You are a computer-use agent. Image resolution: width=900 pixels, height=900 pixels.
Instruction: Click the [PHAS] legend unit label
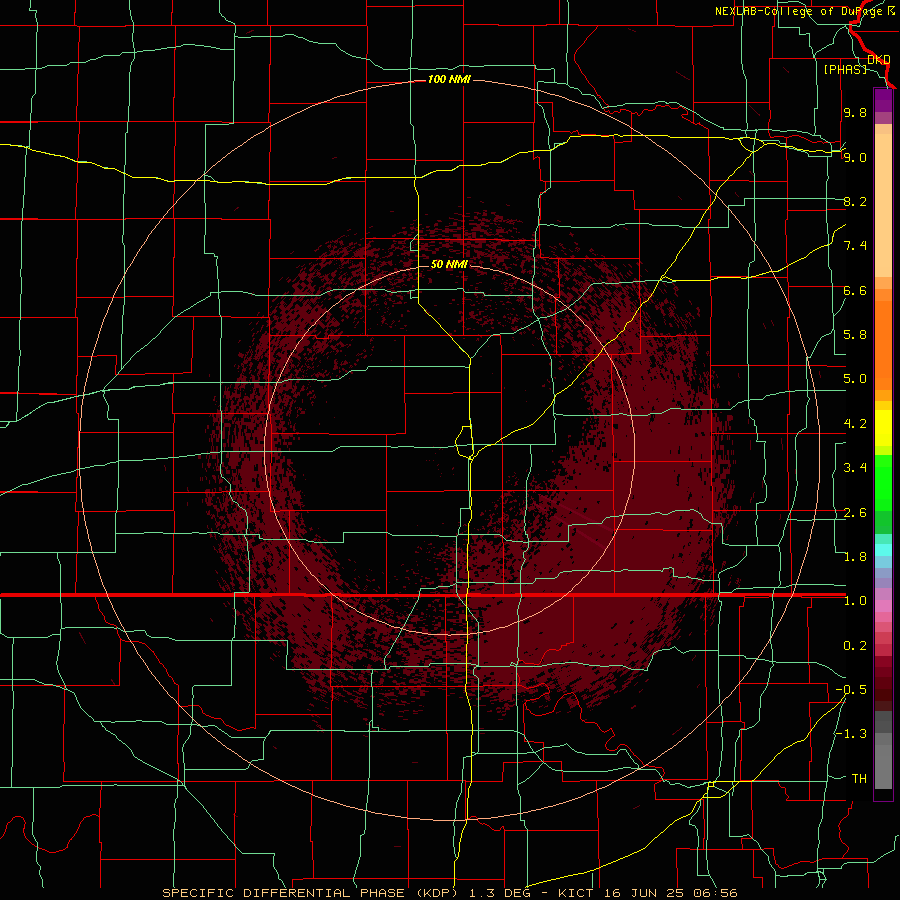coord(845,69)
